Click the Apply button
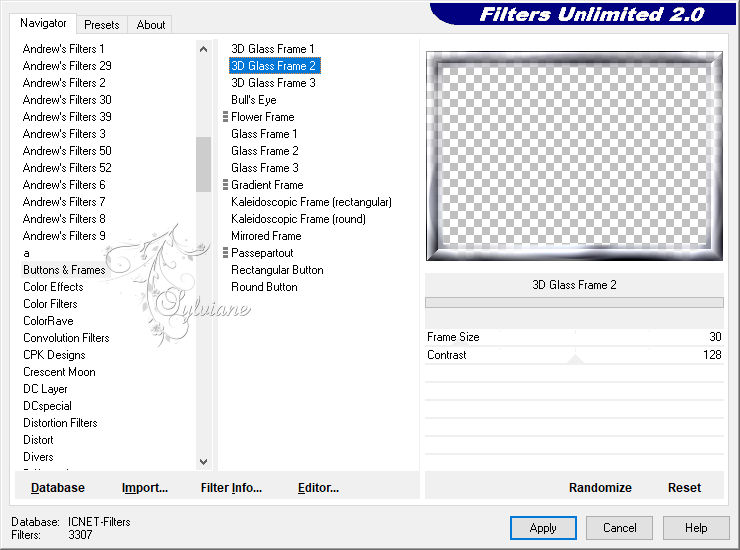The image size is (740, 550). click(x=543, y=528)
